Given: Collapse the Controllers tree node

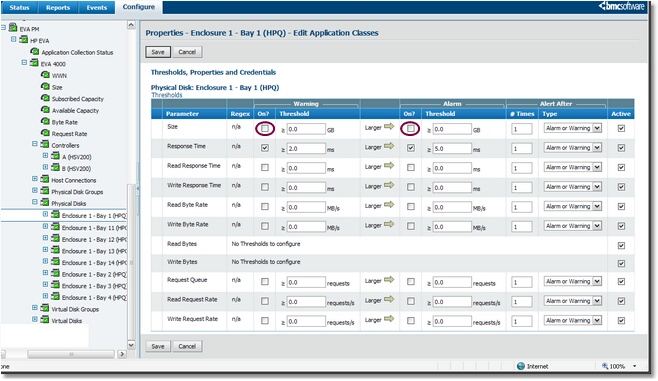Looking at the screenshot, I should pyautogui.click(x=35, y=144).
